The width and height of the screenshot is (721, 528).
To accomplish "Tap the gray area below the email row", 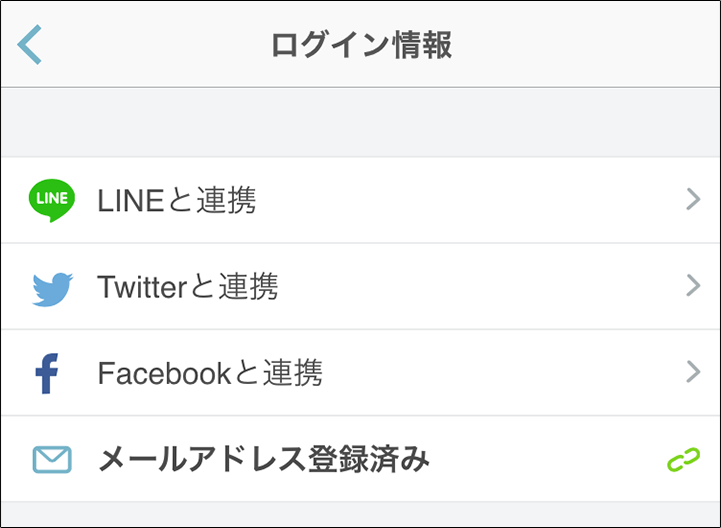I will coord(360,515).
